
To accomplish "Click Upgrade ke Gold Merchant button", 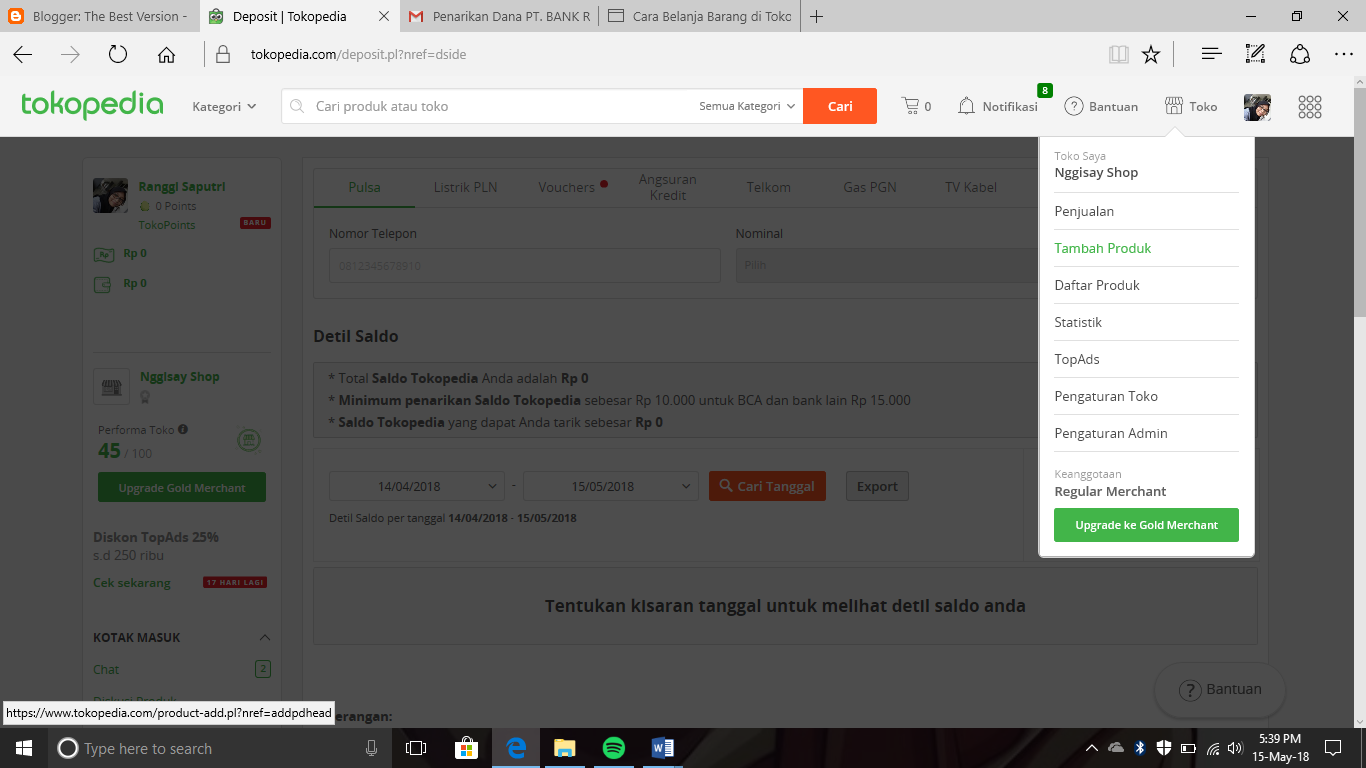I will [1146, 525].
